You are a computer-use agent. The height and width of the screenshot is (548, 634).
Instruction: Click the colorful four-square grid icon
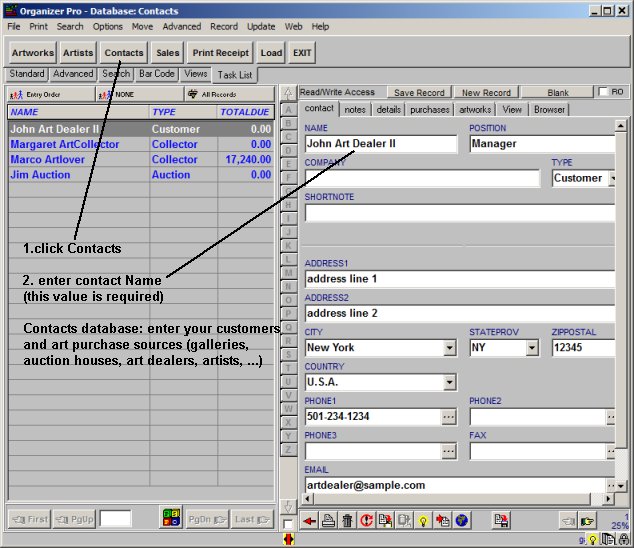click(171, 517)
